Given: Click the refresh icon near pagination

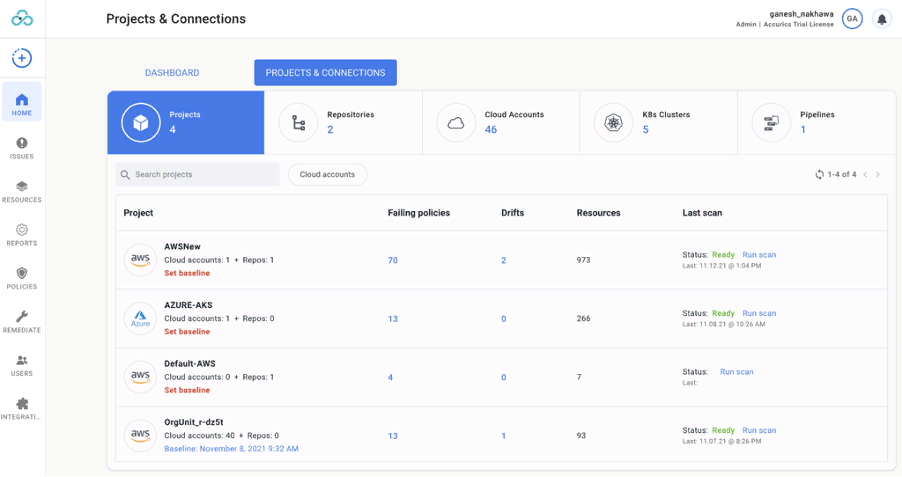Looking at the screenshot, I should click(819, 175).
